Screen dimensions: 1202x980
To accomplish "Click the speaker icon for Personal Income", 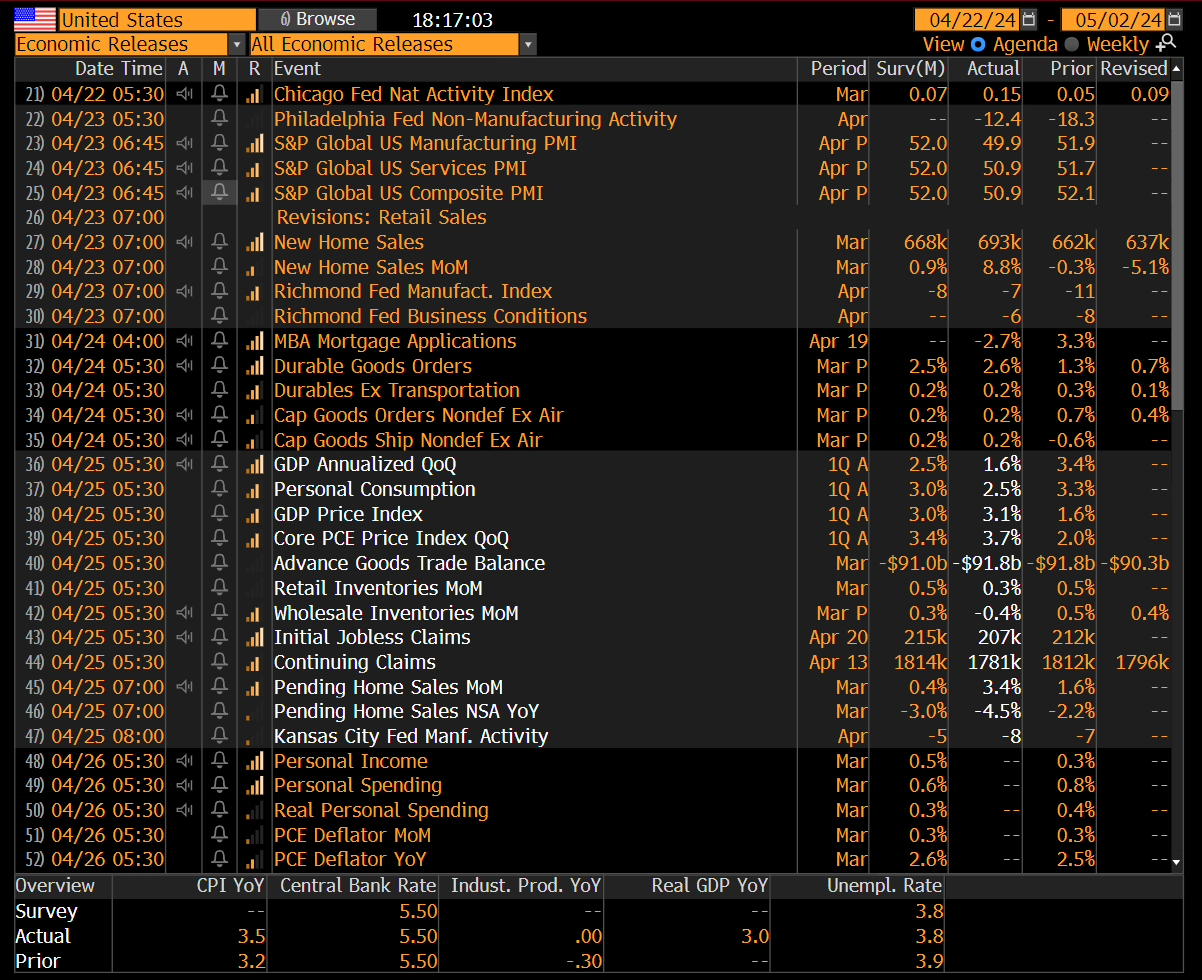I will pos(184,761).
